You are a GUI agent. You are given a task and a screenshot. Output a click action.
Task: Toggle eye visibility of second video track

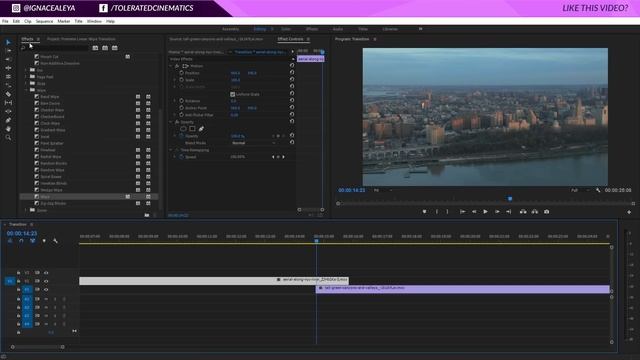point(46,281)
